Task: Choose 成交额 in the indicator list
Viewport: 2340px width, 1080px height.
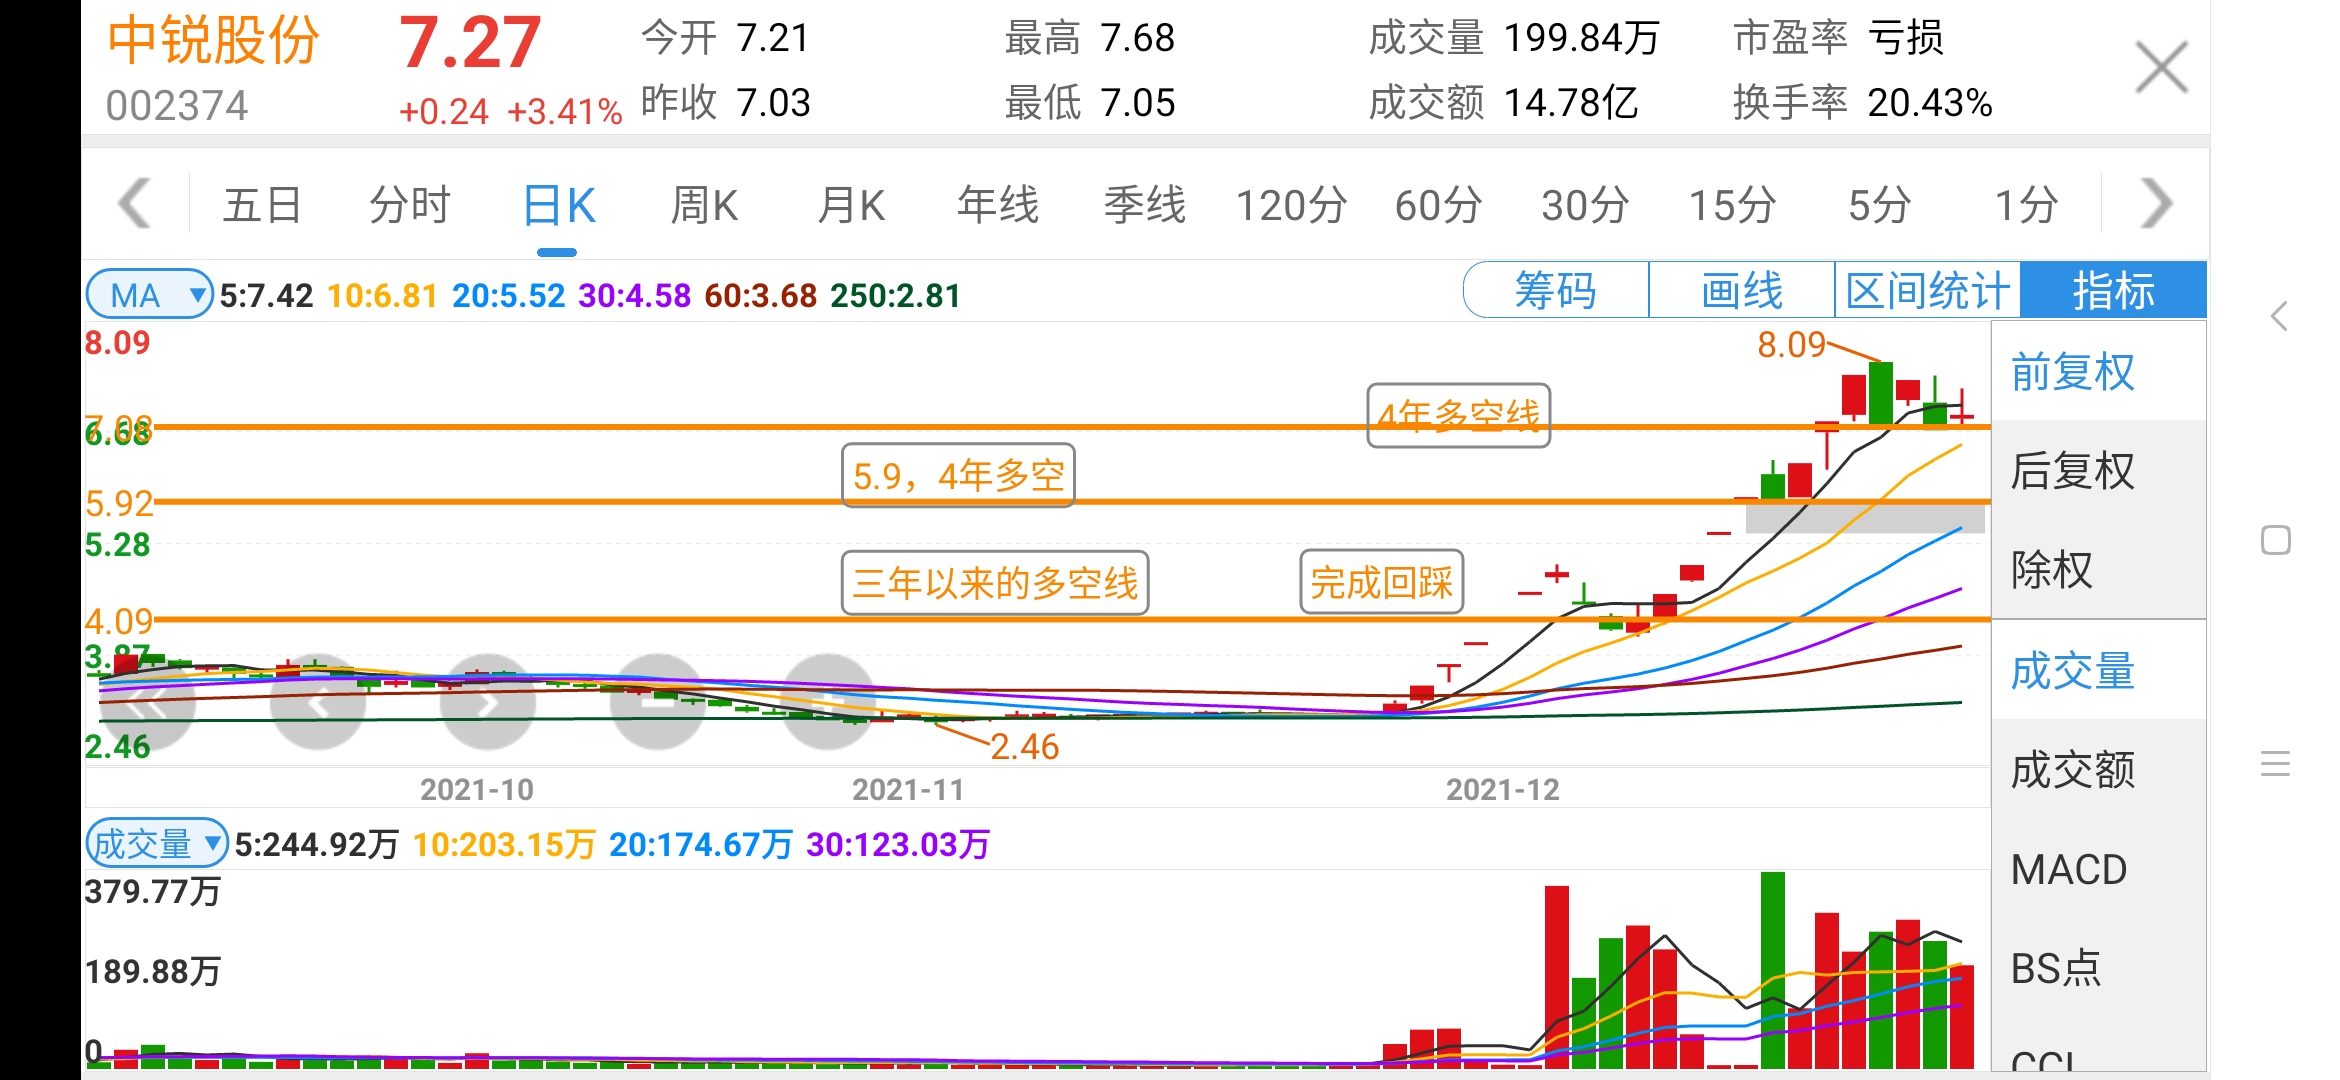Action: point(2099,770)
